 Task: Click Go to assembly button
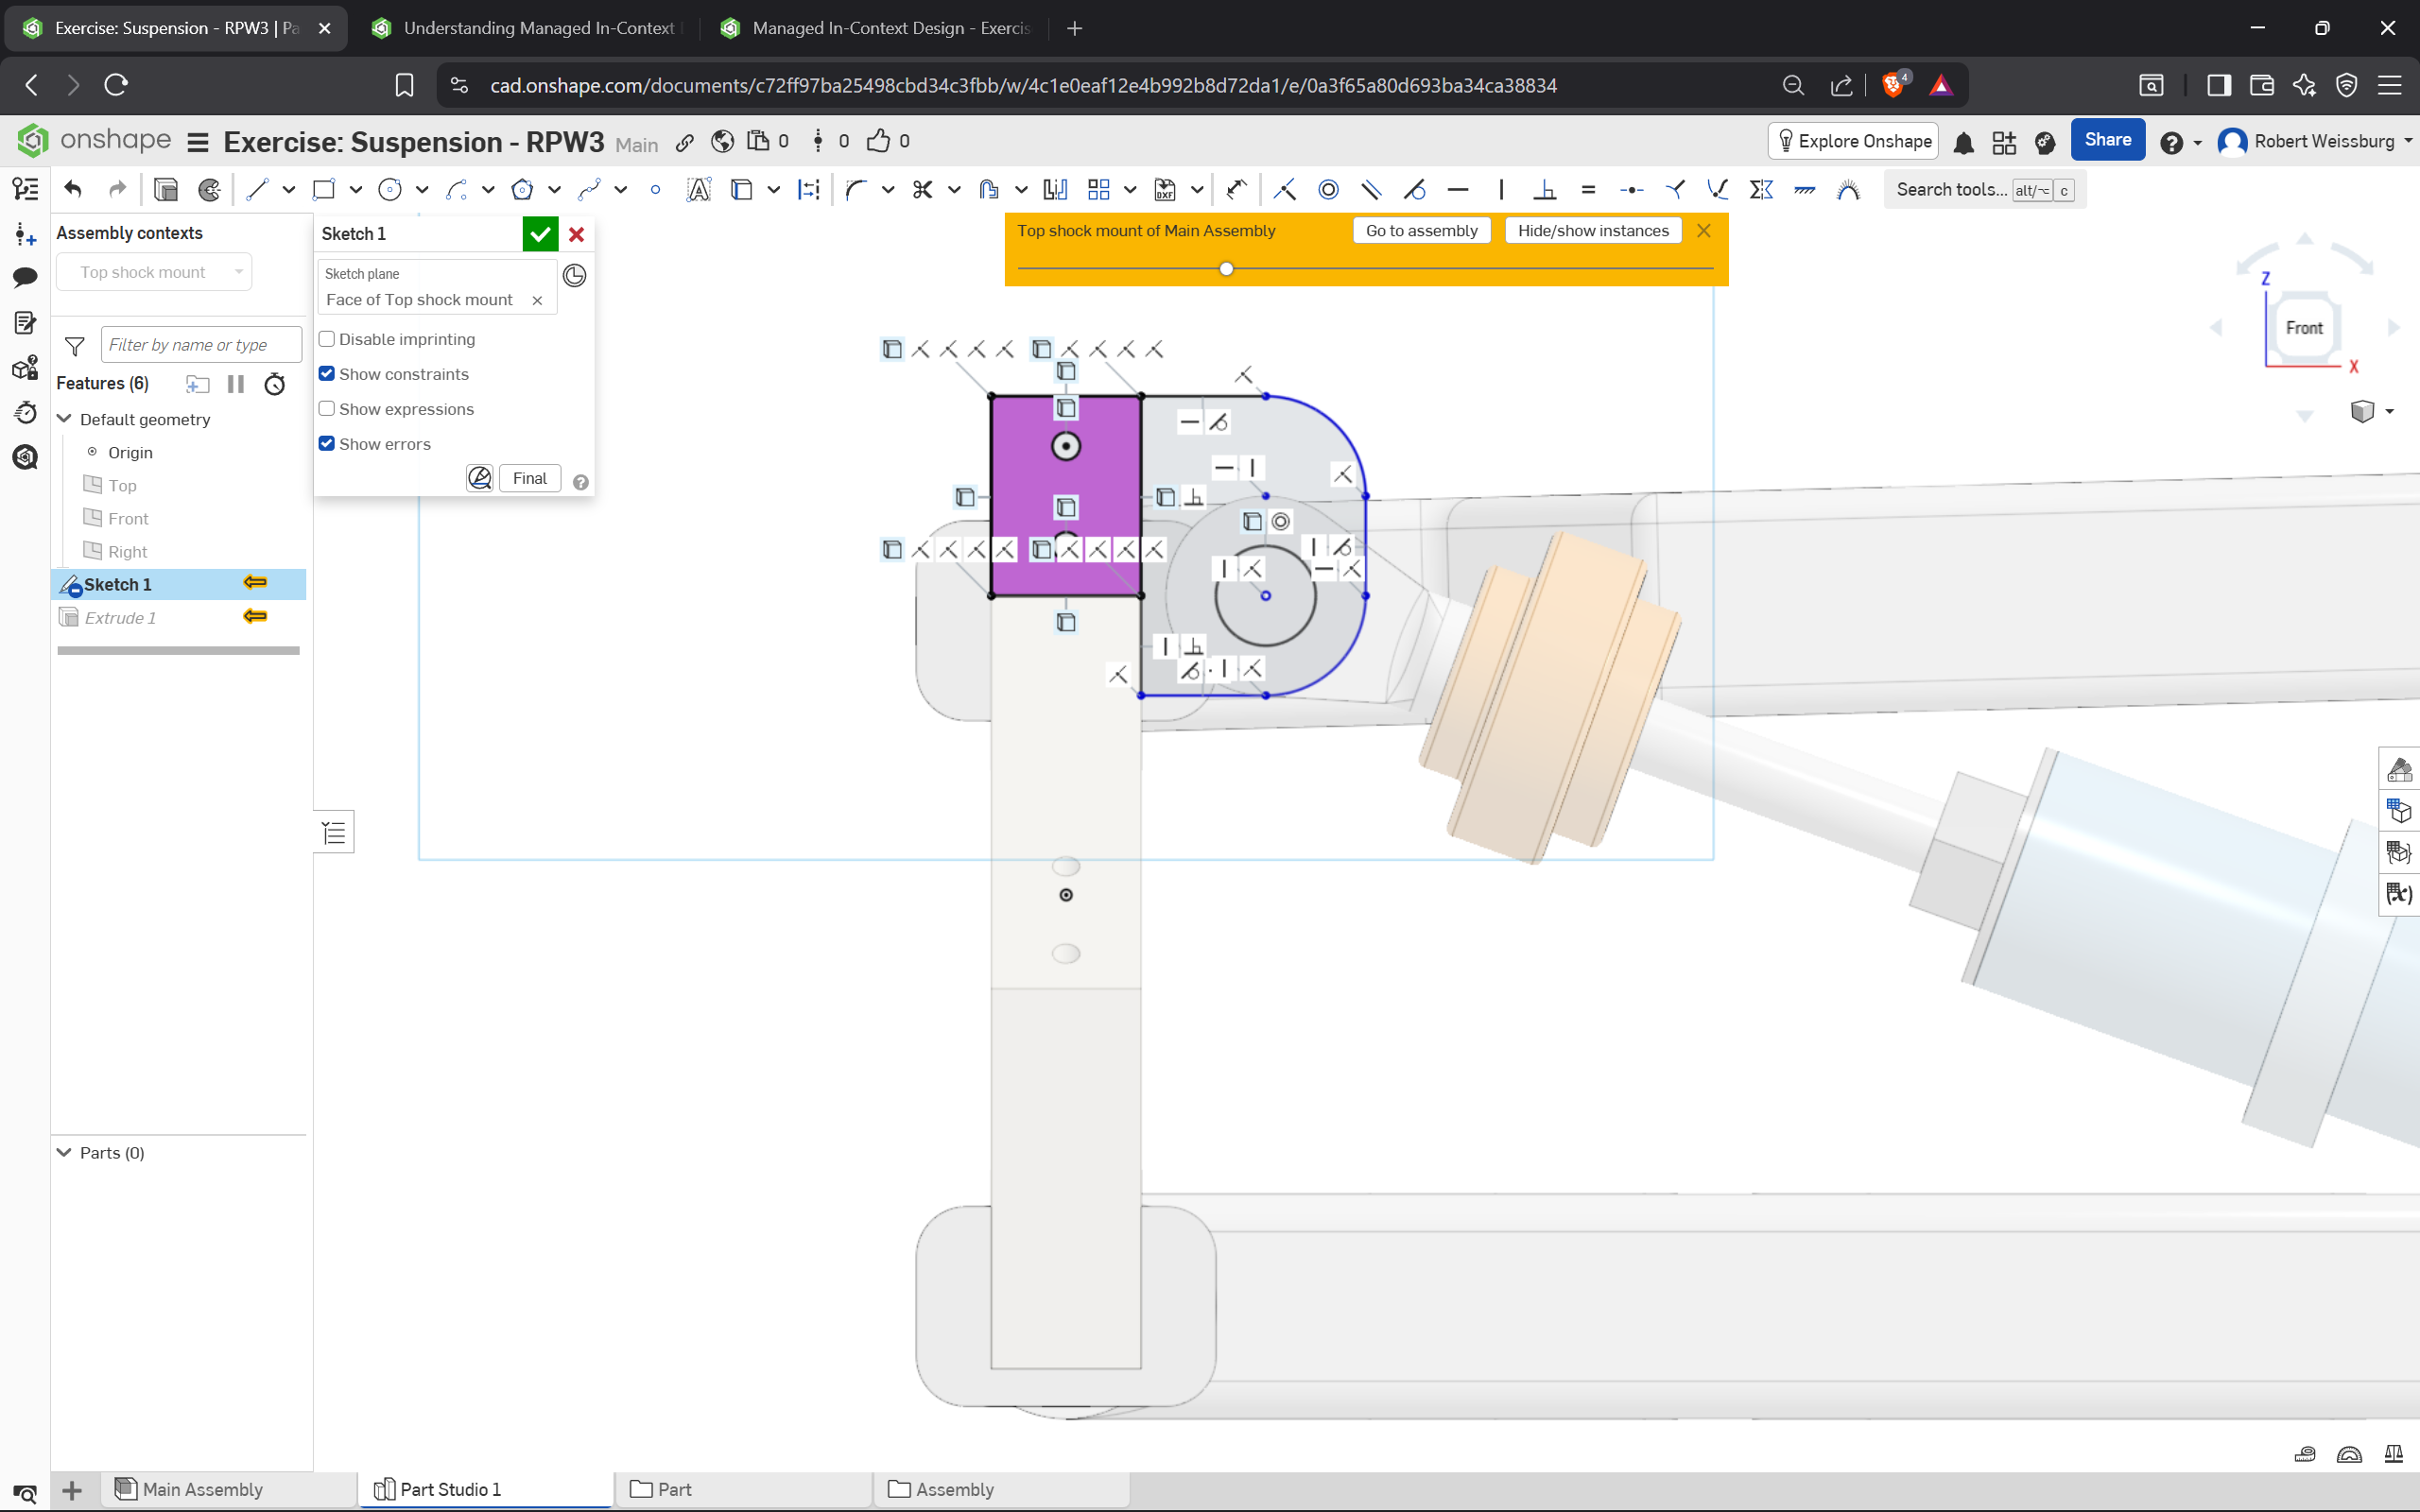point(1421,231)
